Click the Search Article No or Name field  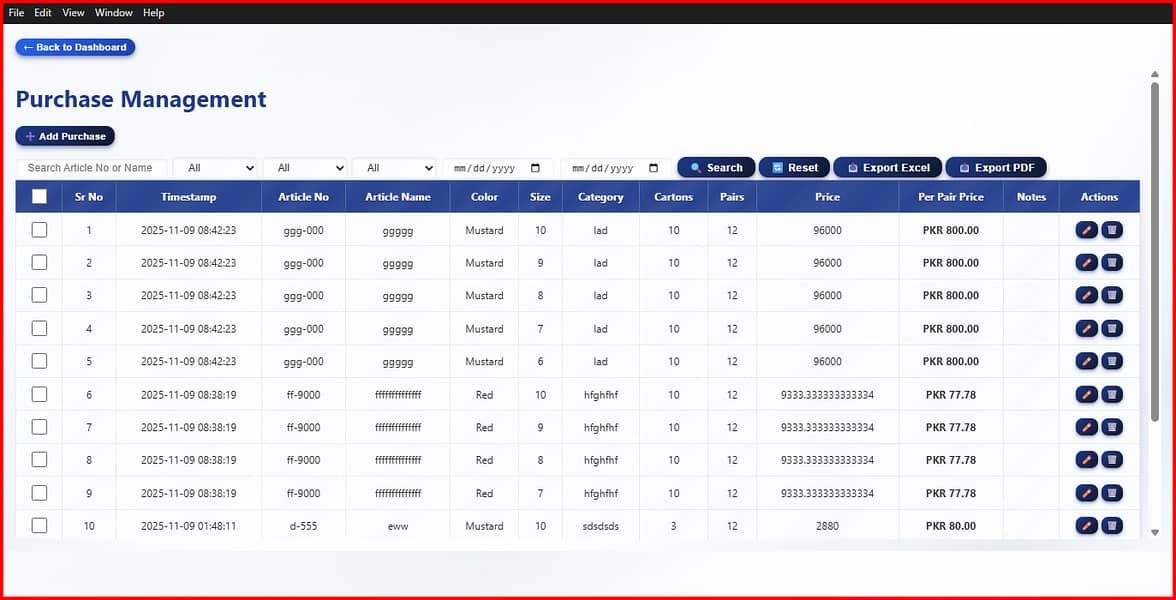click(91, 167)
